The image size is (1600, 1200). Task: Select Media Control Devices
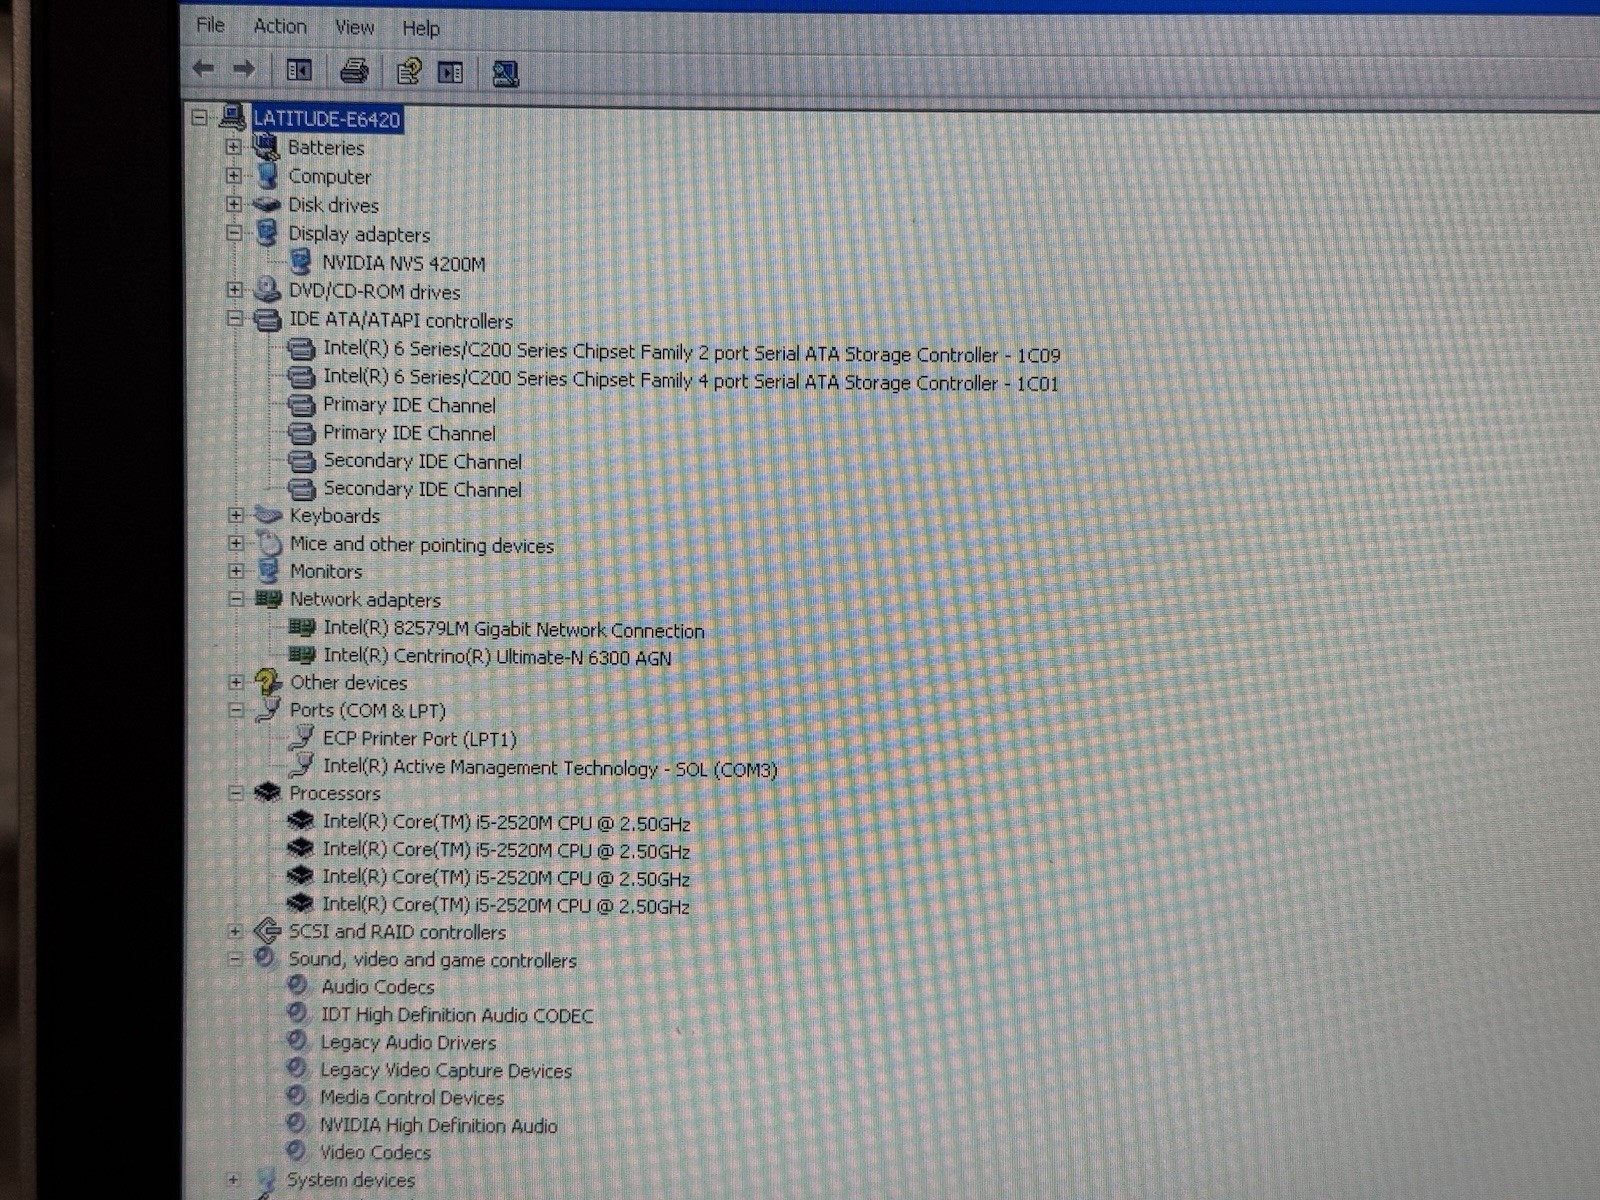[x=412, y=1097]
